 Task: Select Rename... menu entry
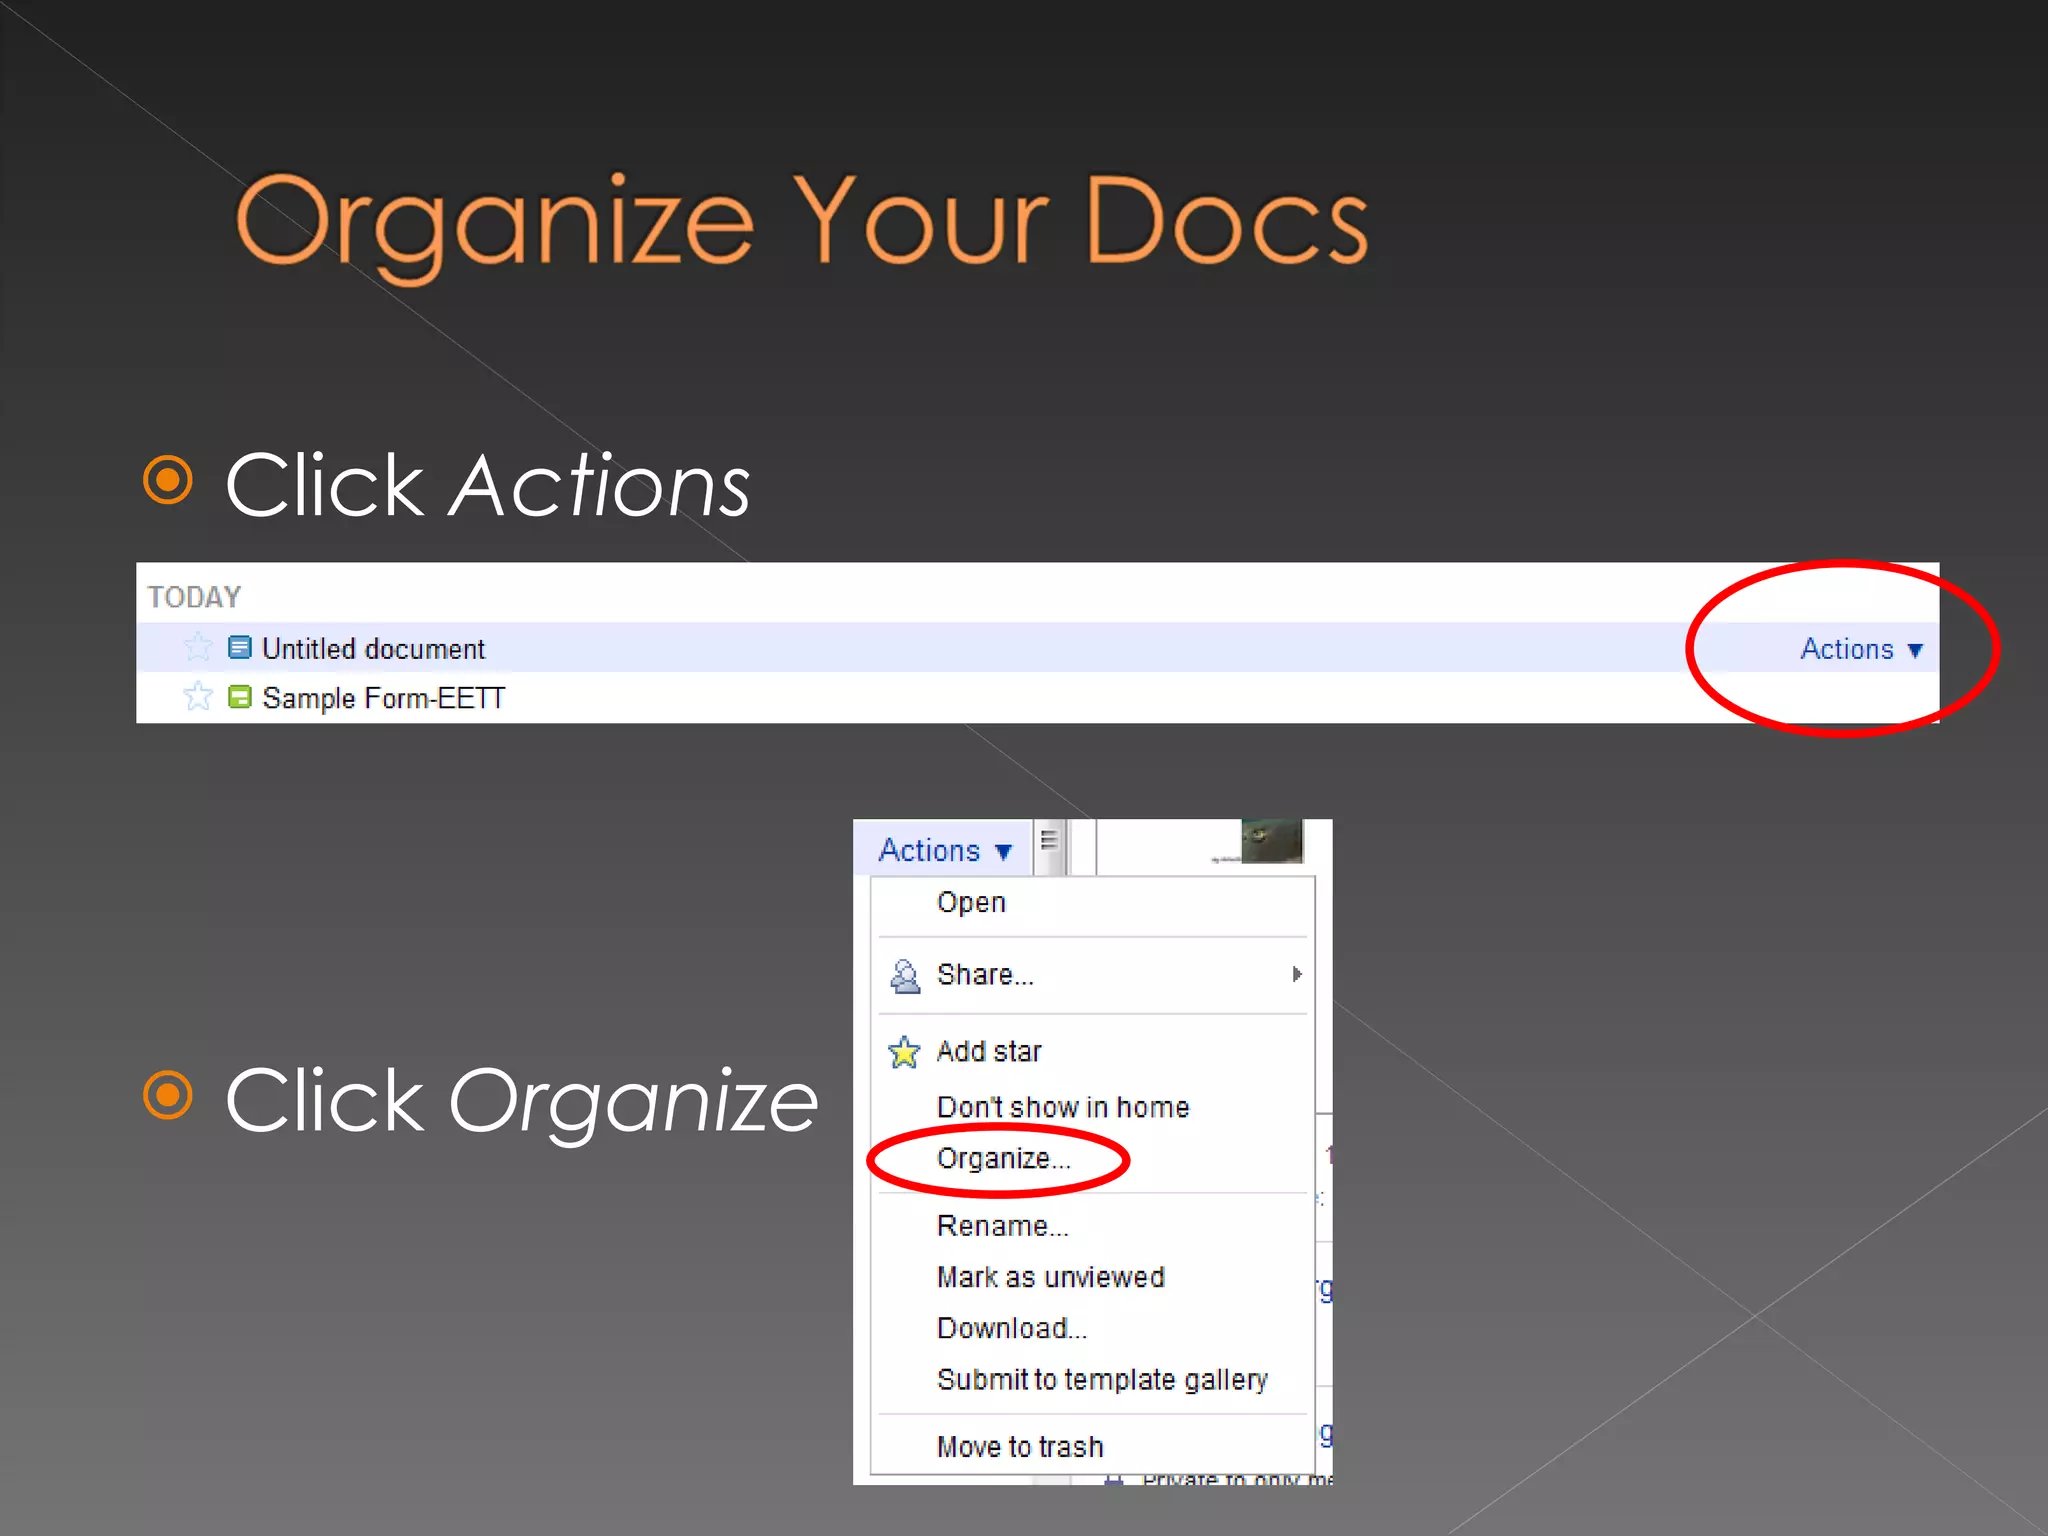pos(1003,1226)
